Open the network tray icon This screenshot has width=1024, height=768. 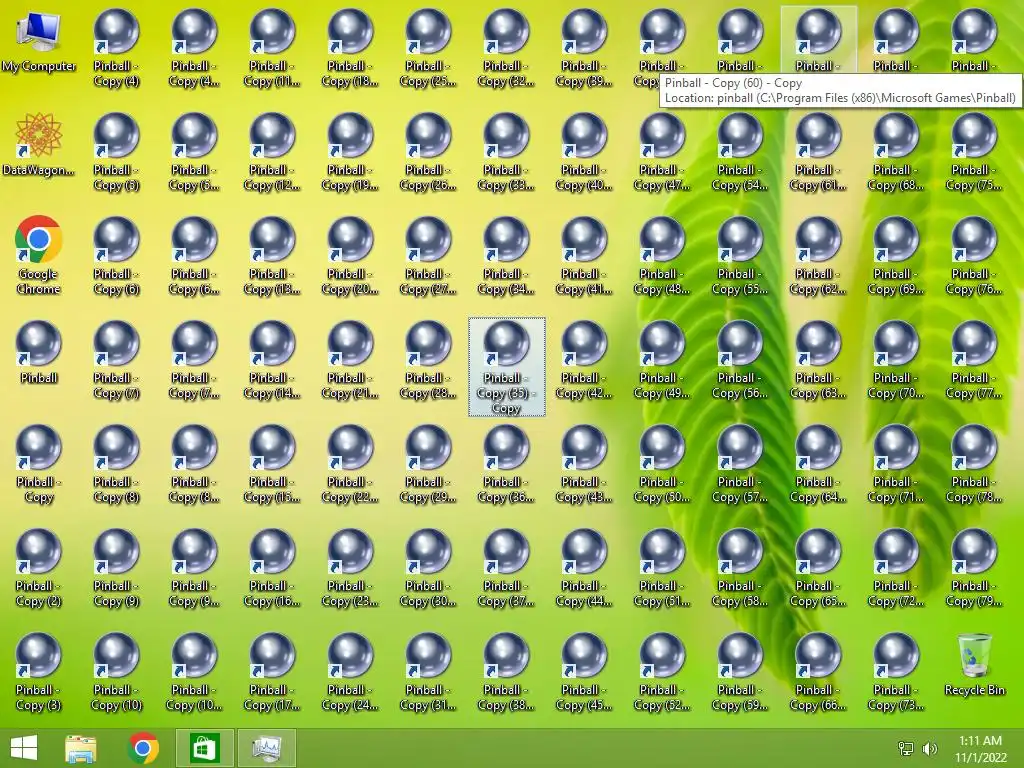(x=906, y=749)
